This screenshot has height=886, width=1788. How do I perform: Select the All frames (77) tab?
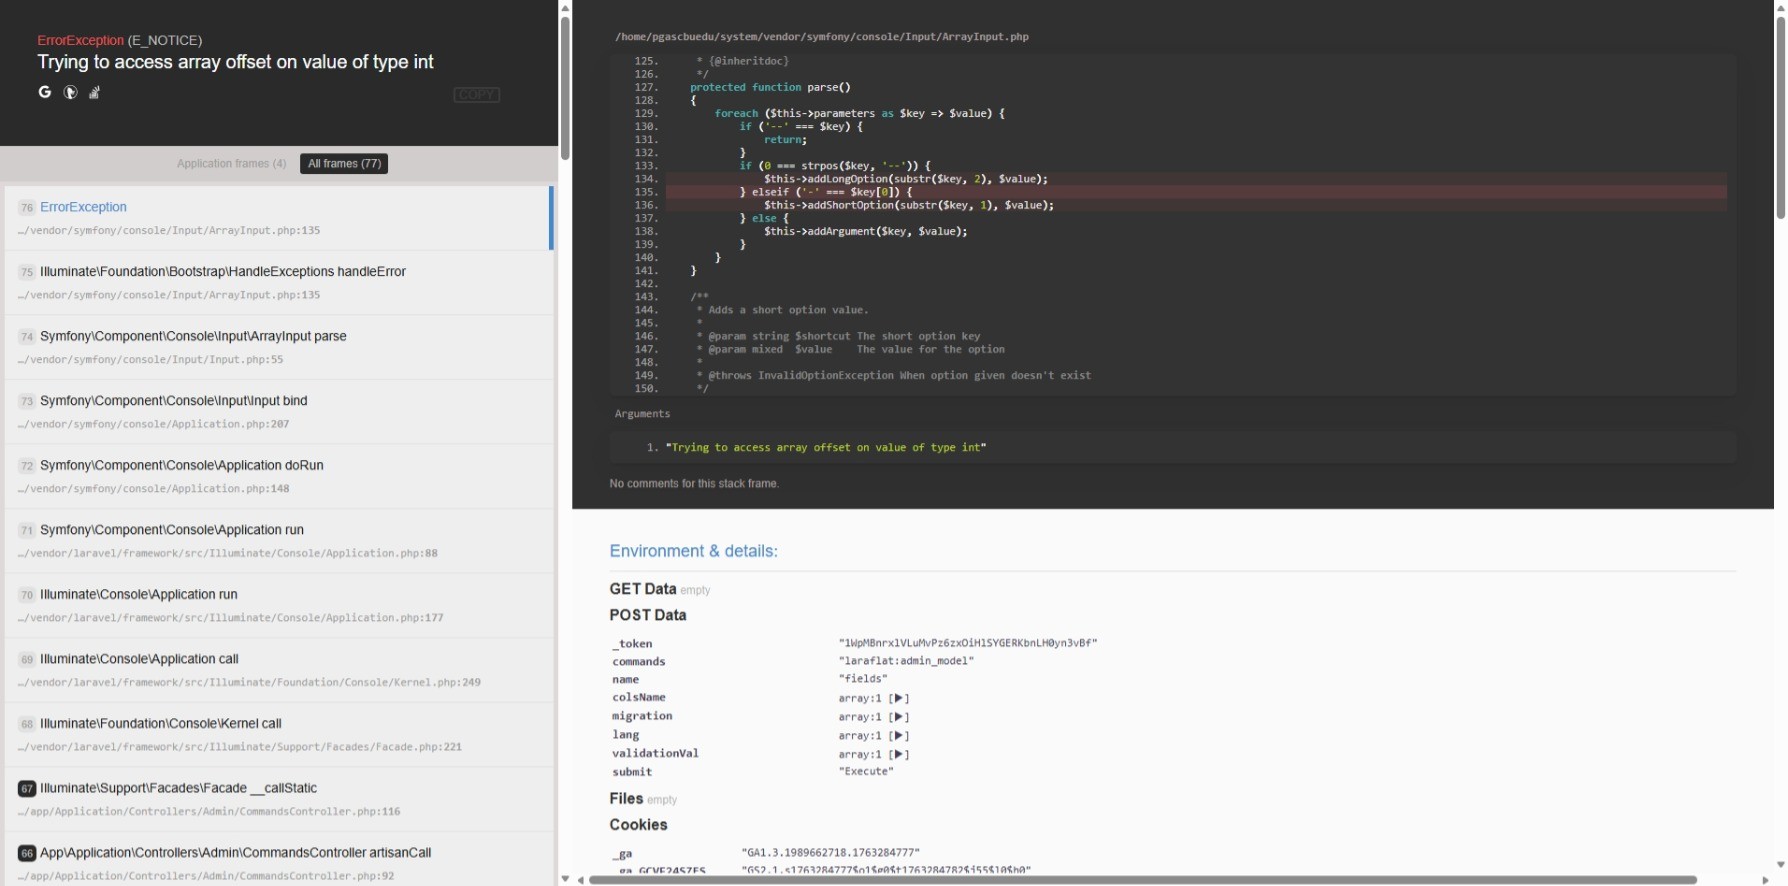point(344,164)
